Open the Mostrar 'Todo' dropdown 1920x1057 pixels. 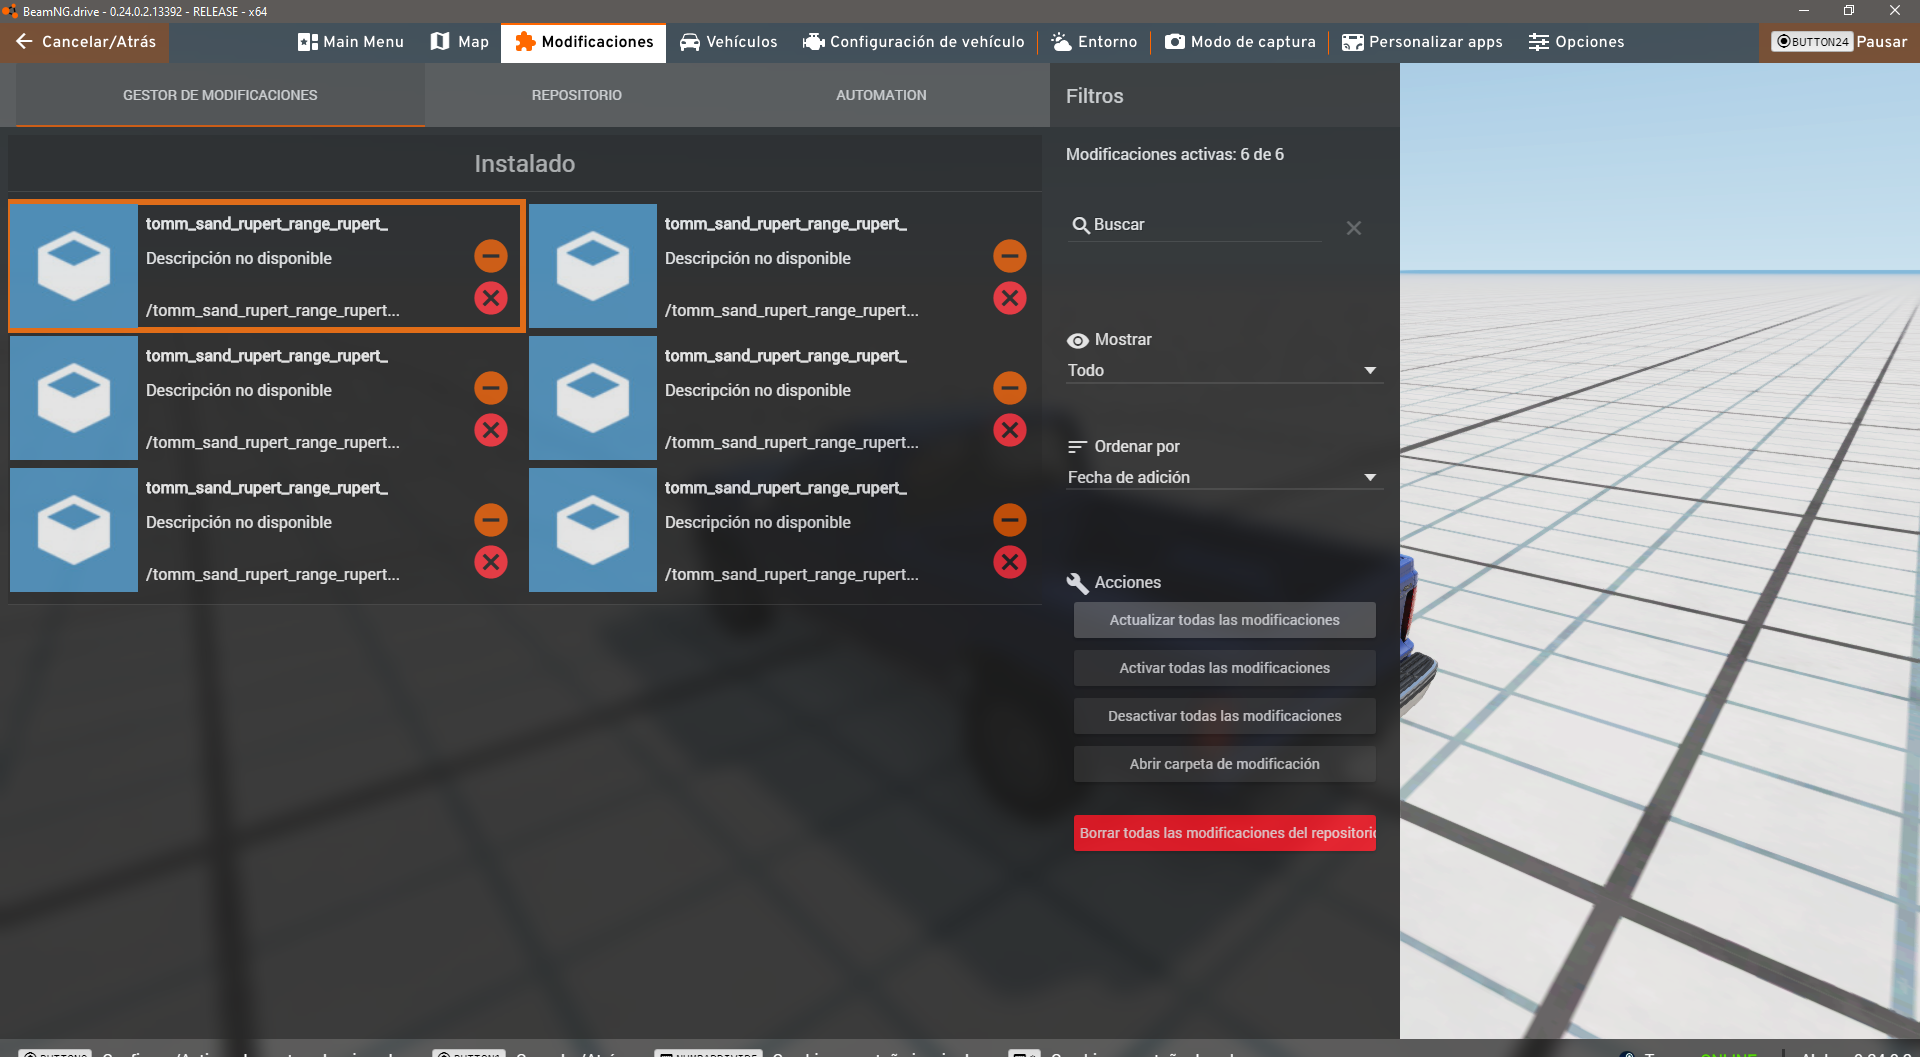click(1223, 370)
